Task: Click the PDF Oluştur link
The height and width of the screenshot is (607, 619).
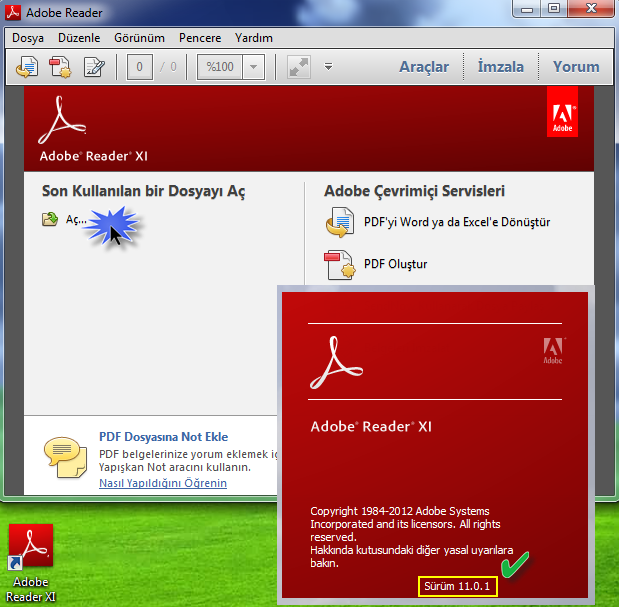Action: pos(395,264)
